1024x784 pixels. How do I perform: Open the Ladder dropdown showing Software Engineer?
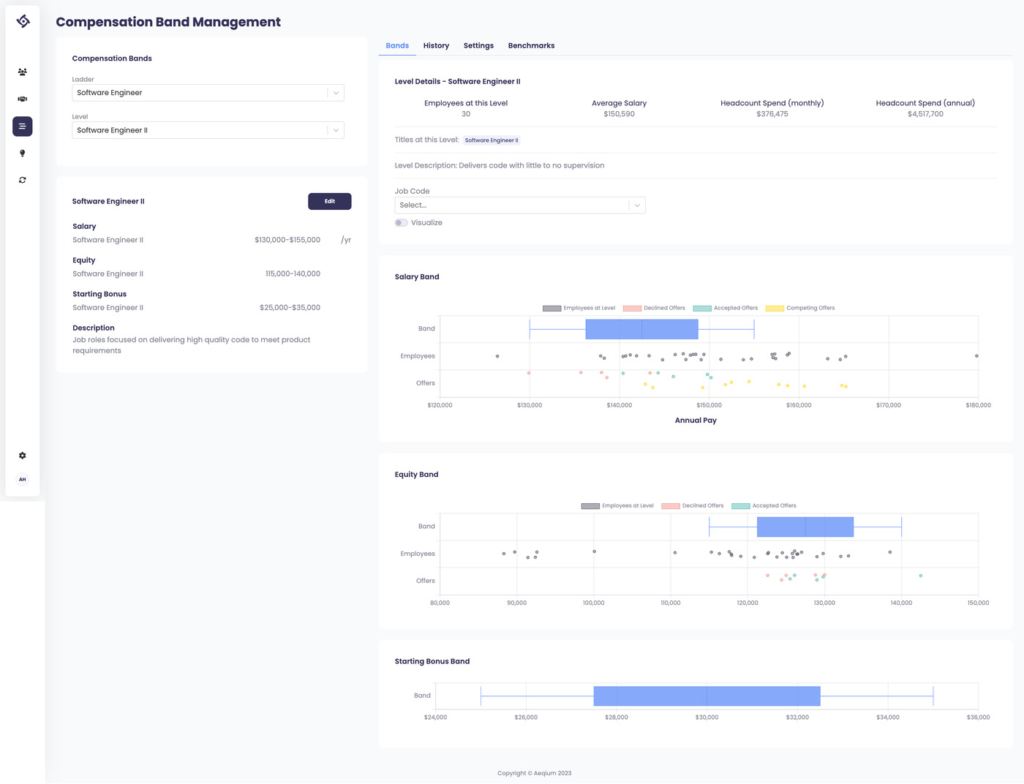pyautogui.click(x=205, y=92)
